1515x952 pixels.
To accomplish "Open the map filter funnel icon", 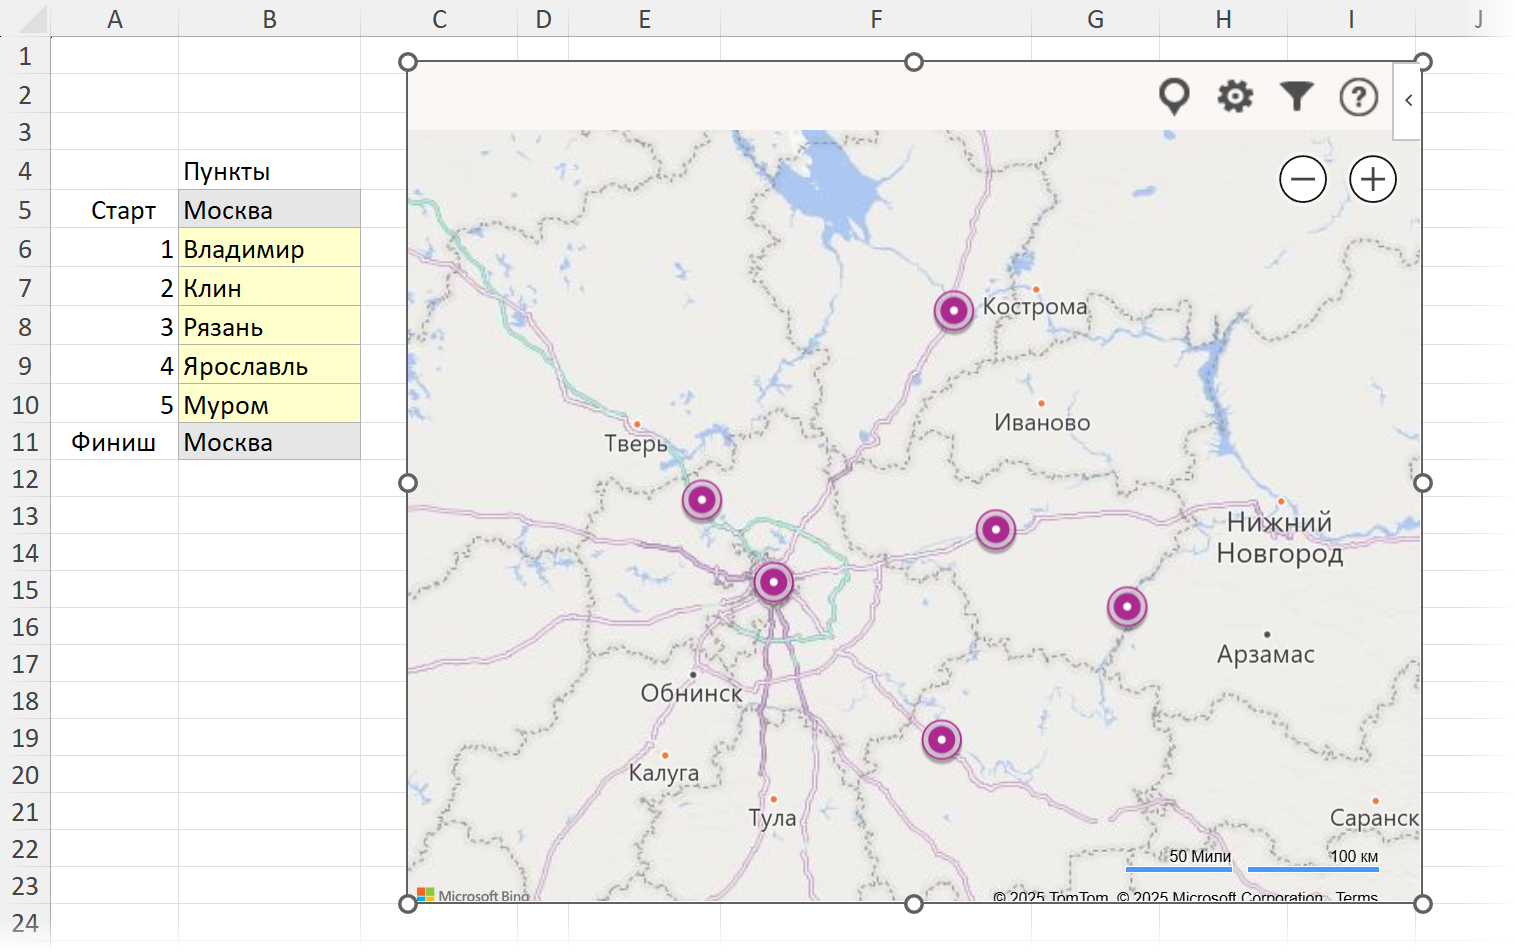I will pyautogui.click(x=1297, y=97).
